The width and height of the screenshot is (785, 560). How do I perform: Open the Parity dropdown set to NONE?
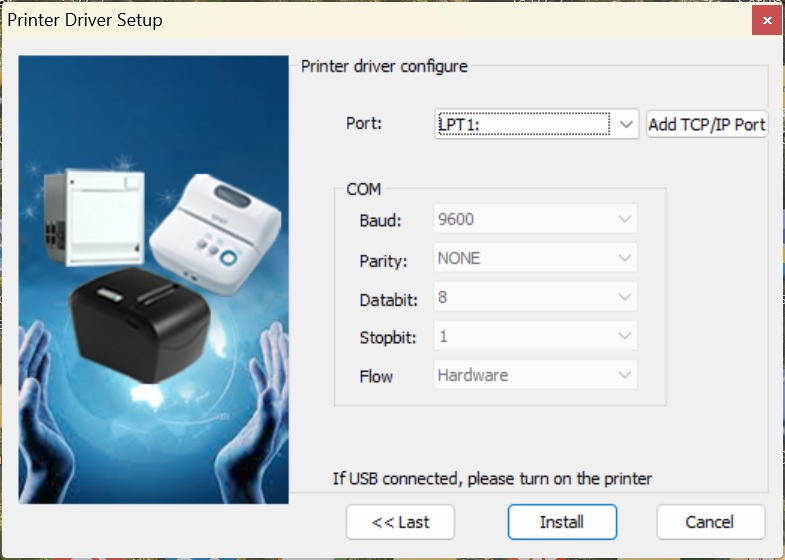[x=535, y=258]
